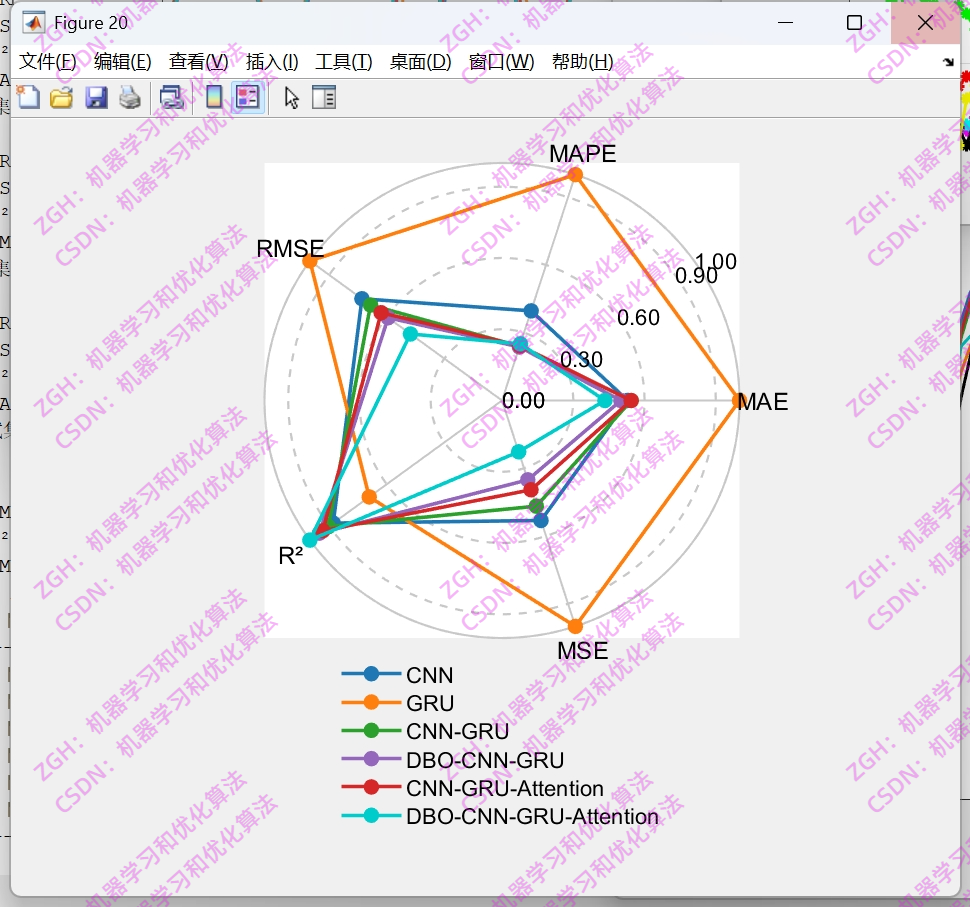Screen dimensions: 970x907
Task: Dock the figure using the corner arrow
Action: click(948, 62)
